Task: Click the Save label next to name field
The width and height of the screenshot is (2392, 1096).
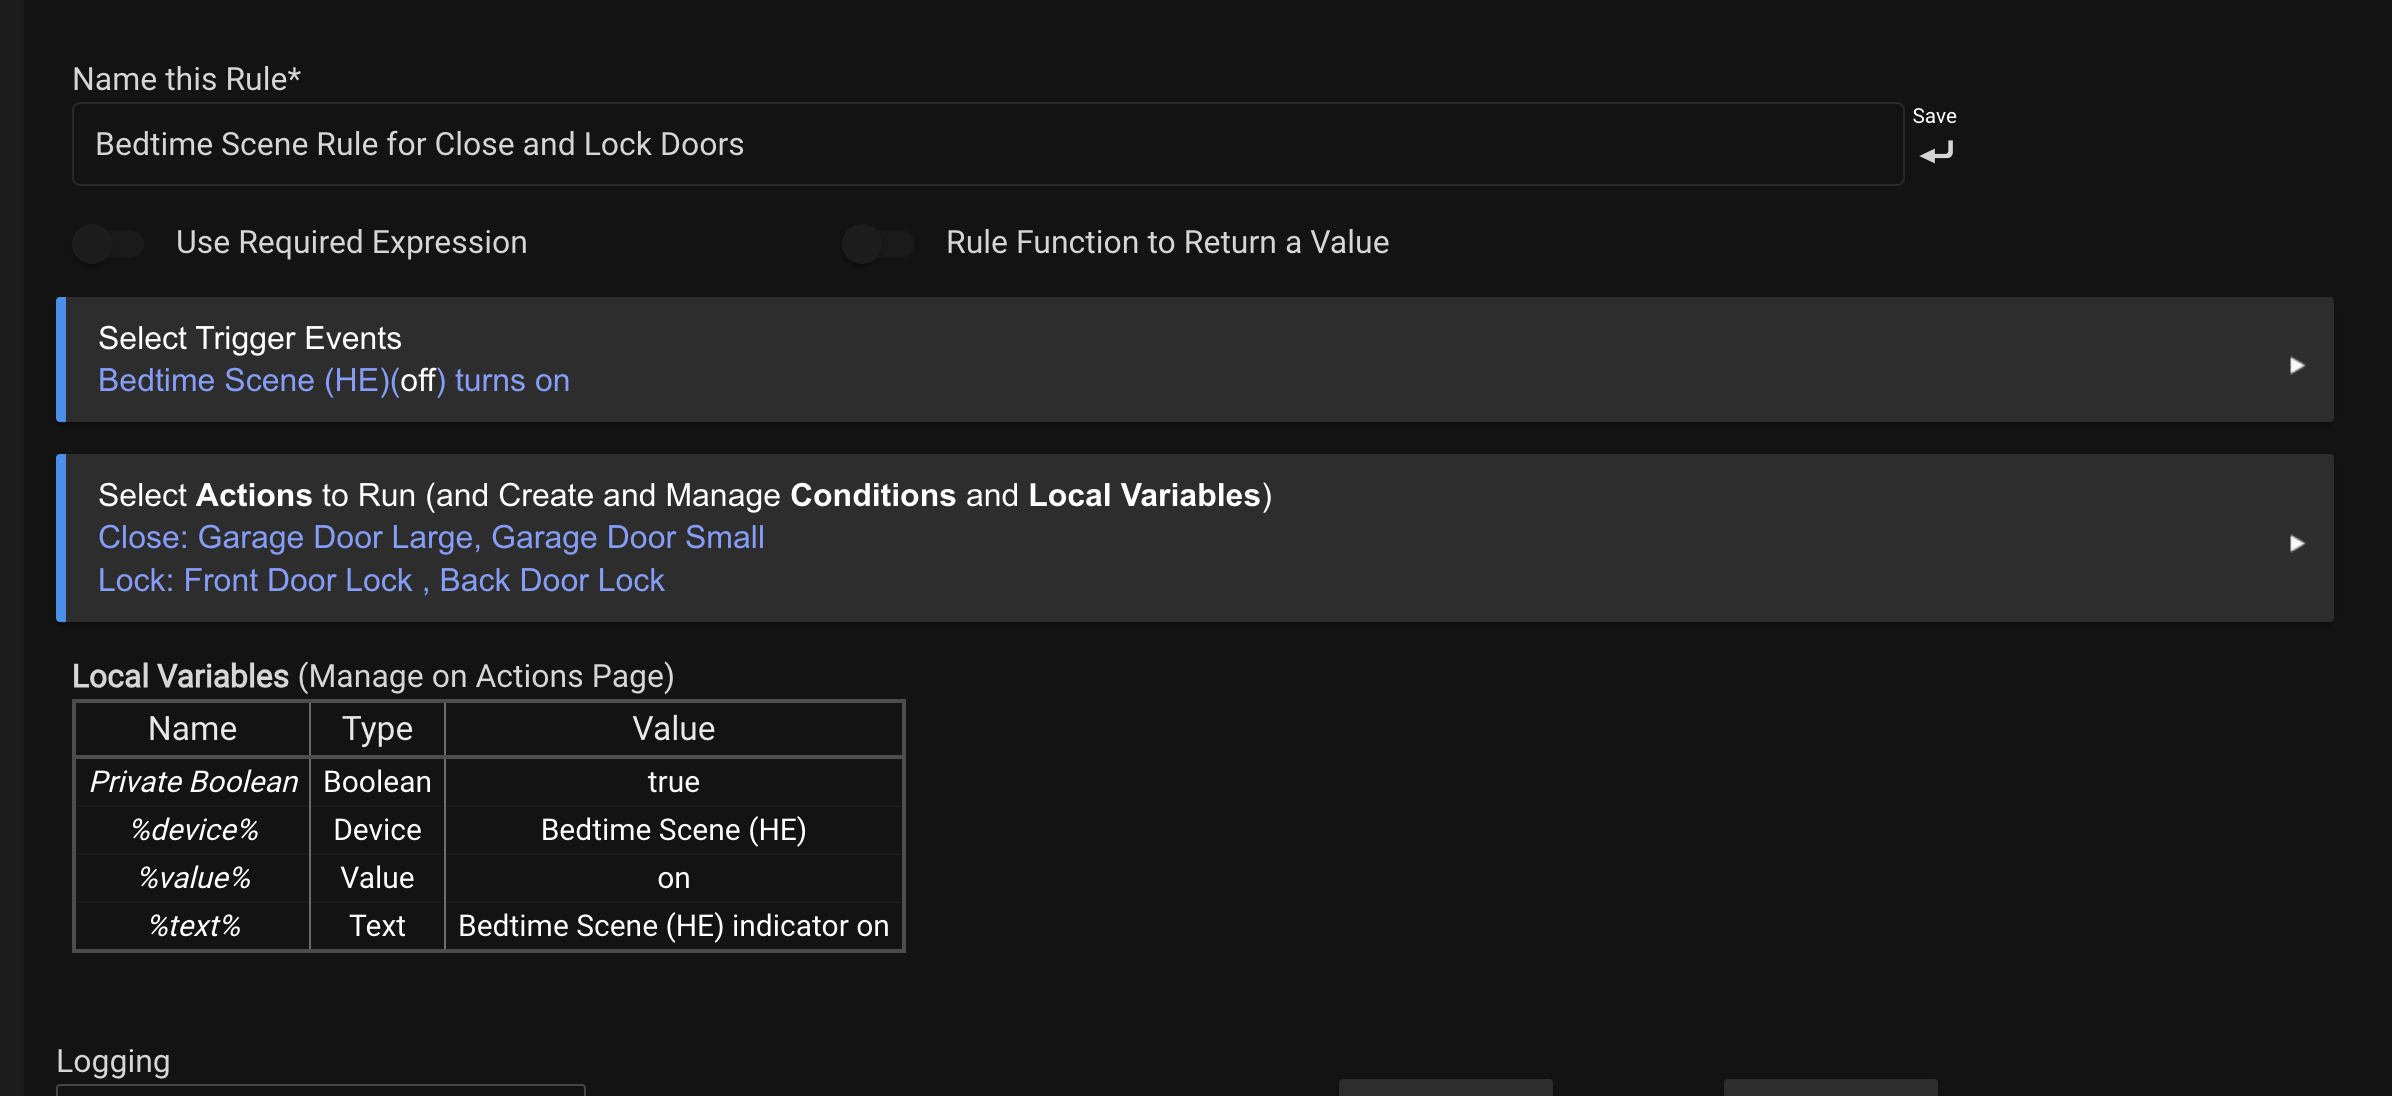Action: click(x=1934, y=116)
